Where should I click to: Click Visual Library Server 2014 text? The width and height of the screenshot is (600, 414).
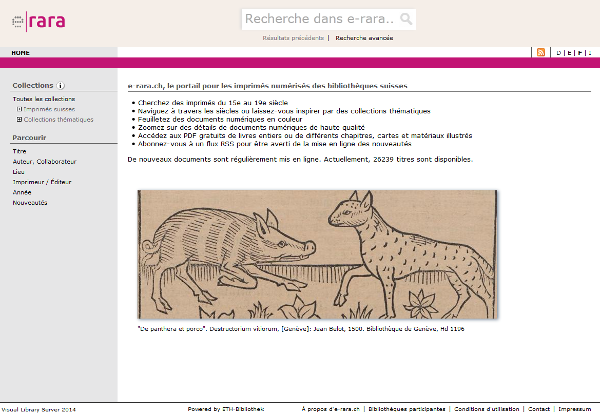39,409
